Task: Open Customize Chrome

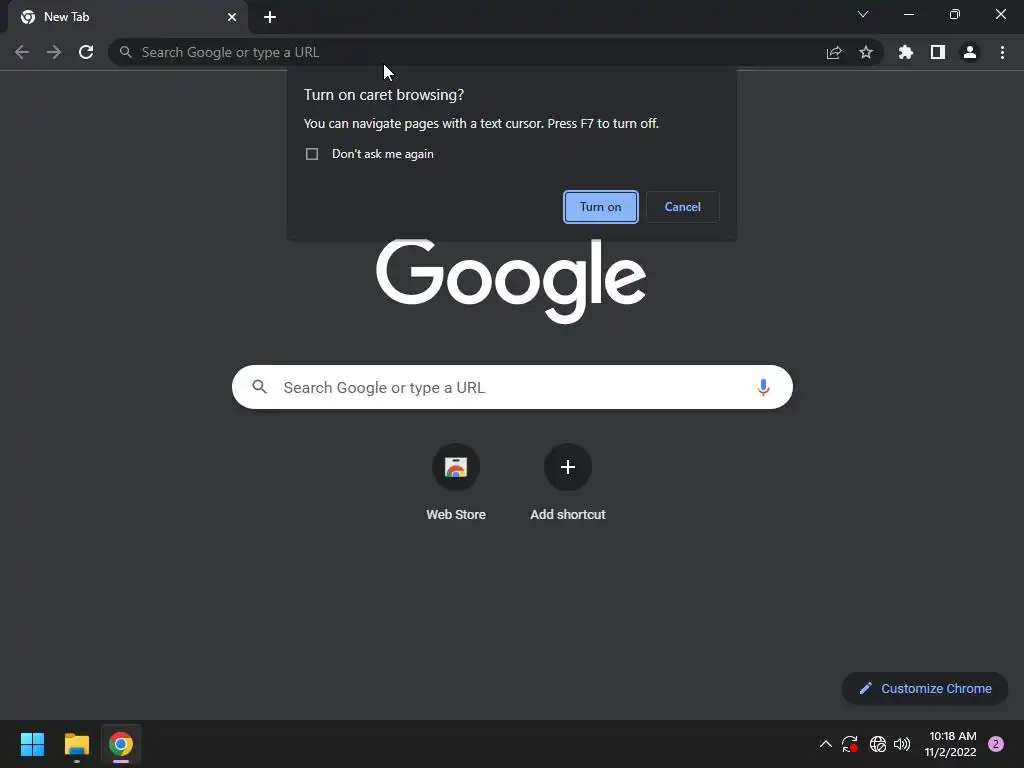Action: 925,688
